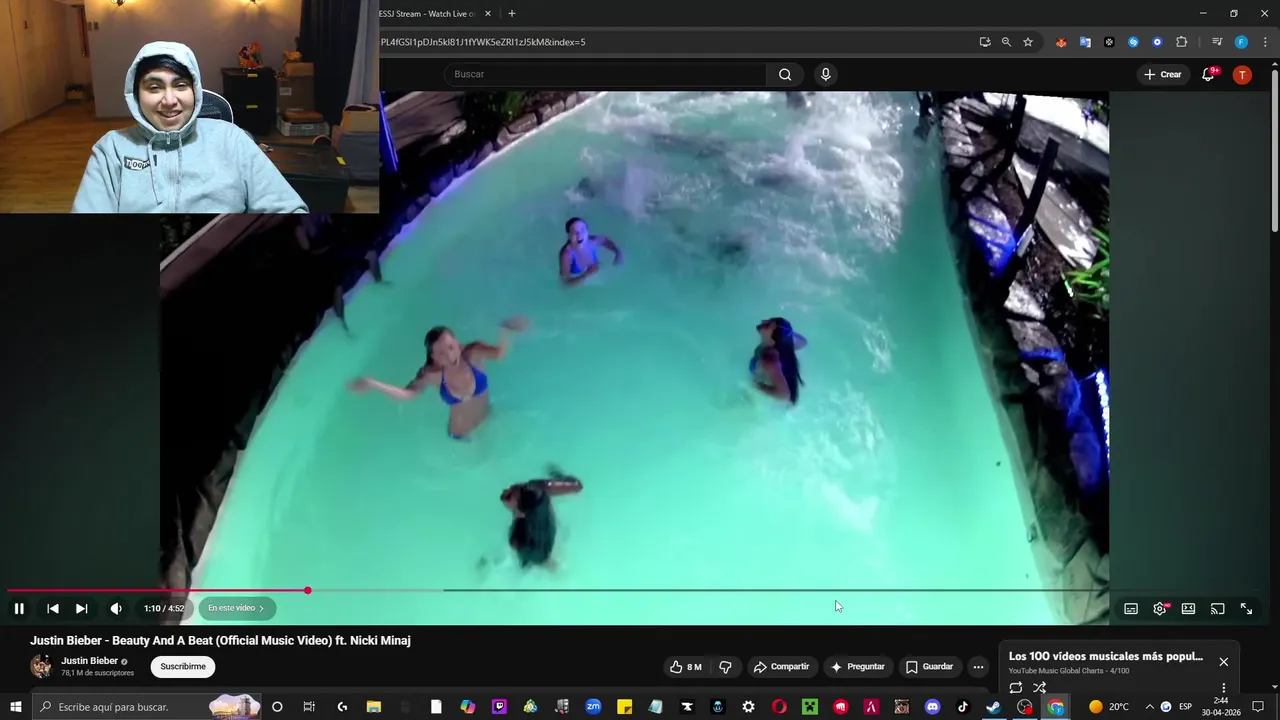
Task: Open more actions three-dot menu beside Guardar
Action: coord(978,667)
